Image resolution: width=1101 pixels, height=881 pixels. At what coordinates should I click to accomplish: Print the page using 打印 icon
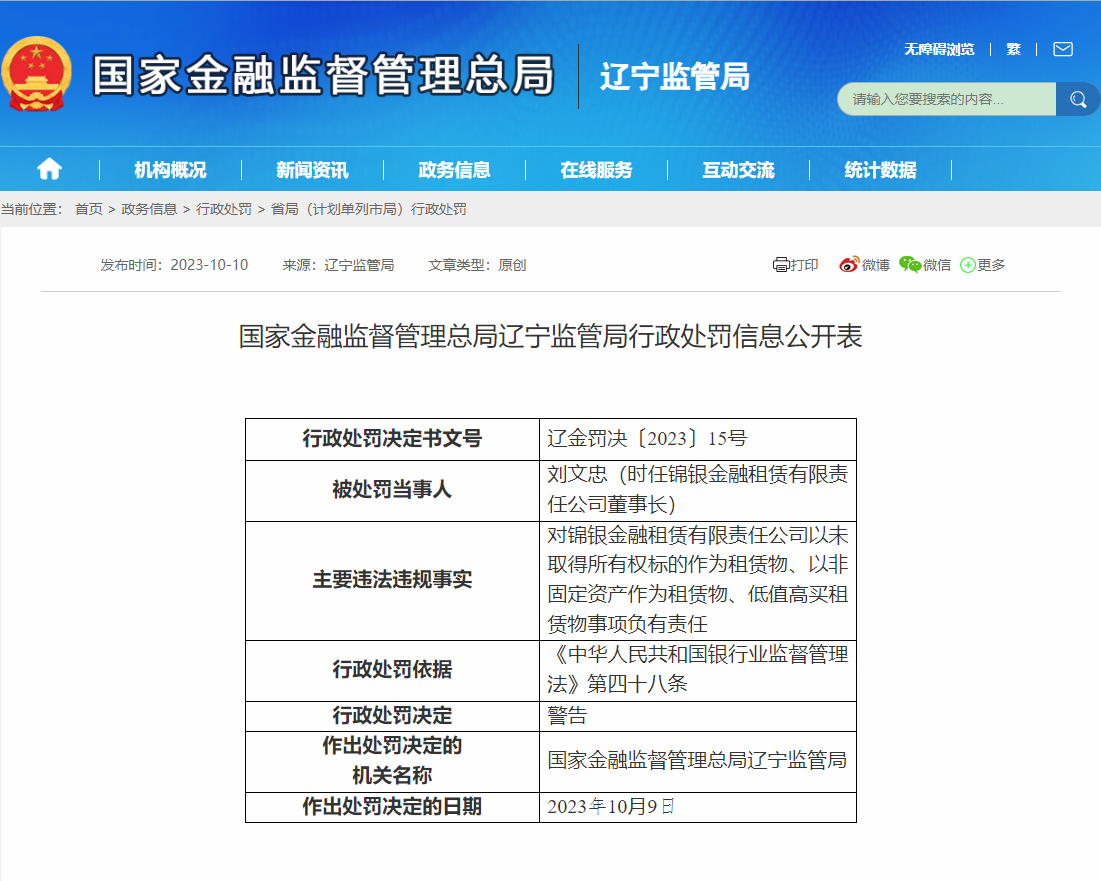point(795,265)
